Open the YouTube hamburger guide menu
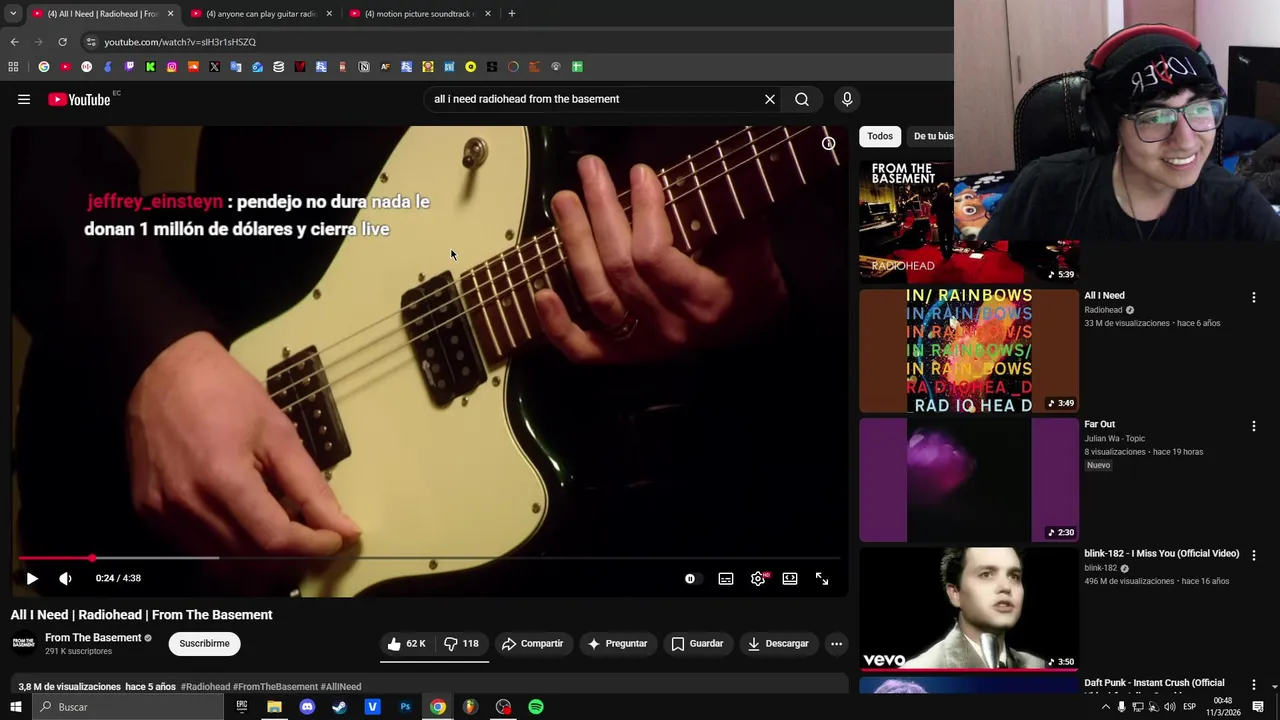The width and height of the screenshot is (1280, 720). point(24,99)
